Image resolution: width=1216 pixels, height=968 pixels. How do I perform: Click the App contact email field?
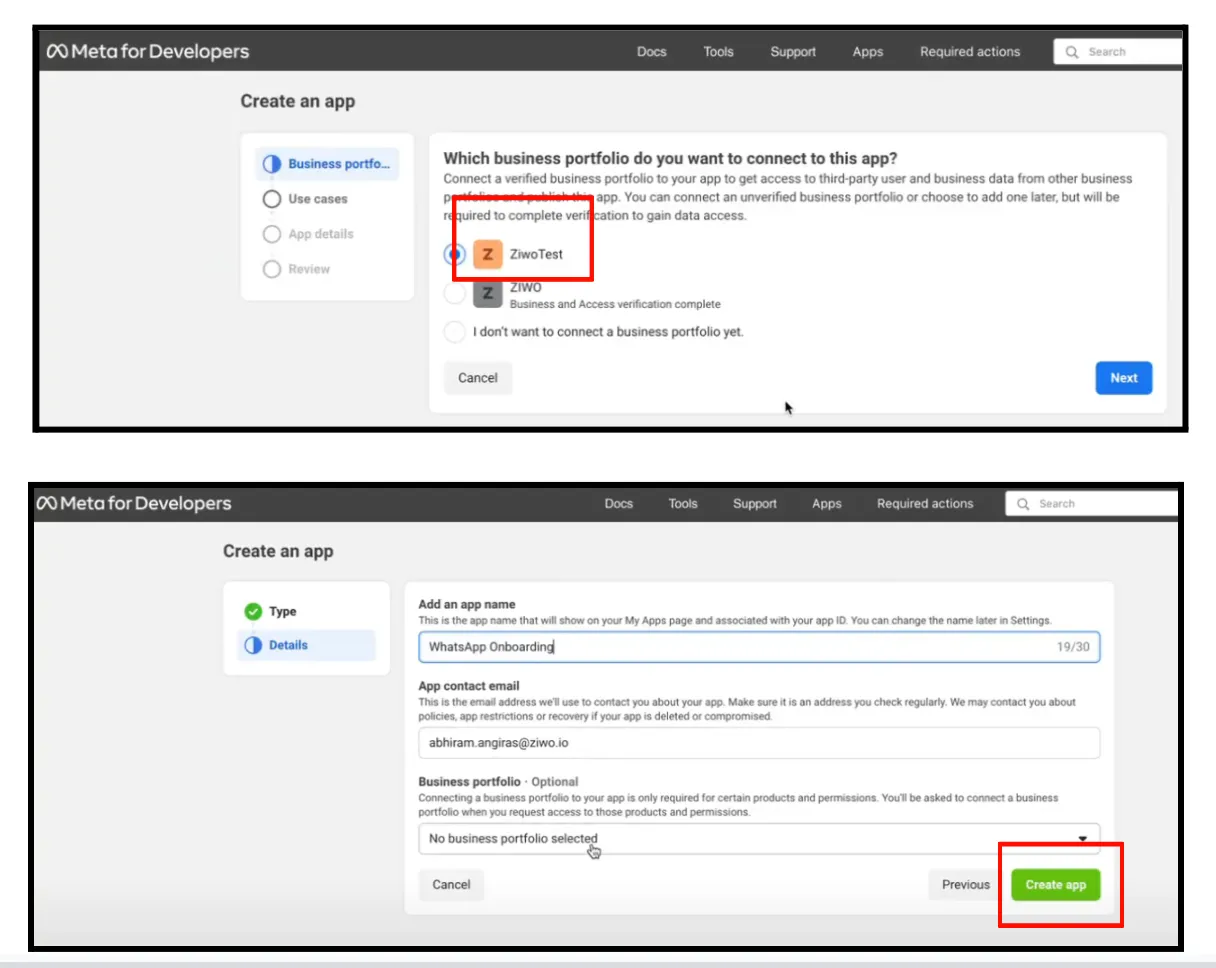[x=759, y=743]
